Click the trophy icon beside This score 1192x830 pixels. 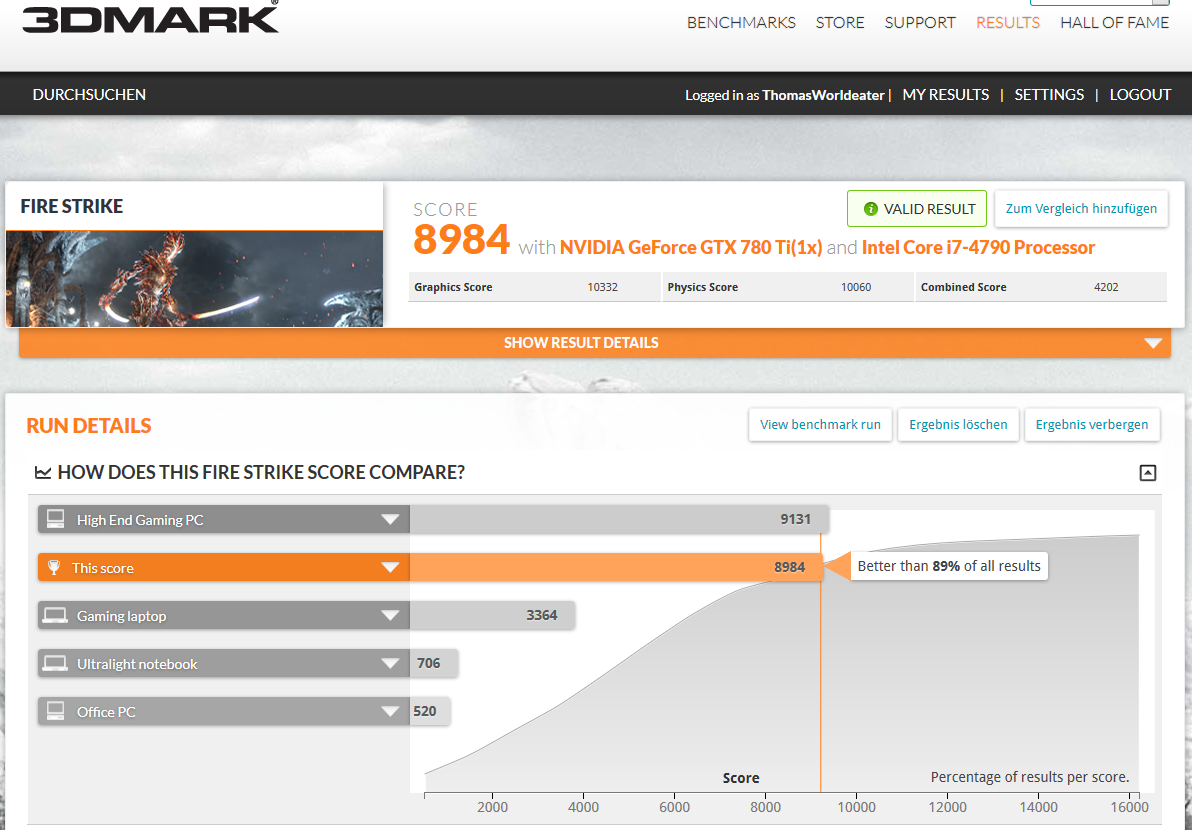53,568
